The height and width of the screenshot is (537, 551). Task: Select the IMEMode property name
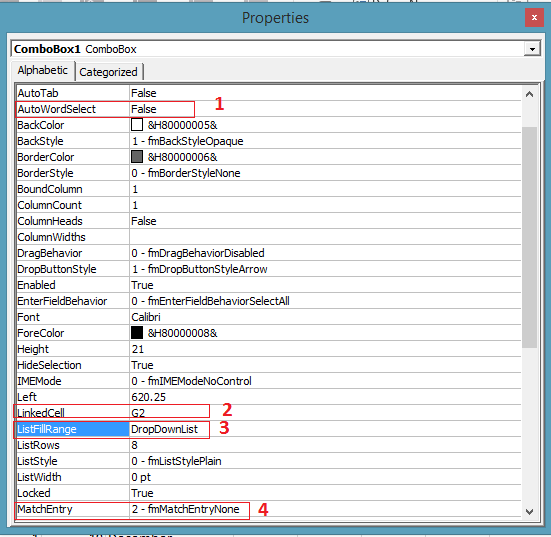[x=39, y=381]
